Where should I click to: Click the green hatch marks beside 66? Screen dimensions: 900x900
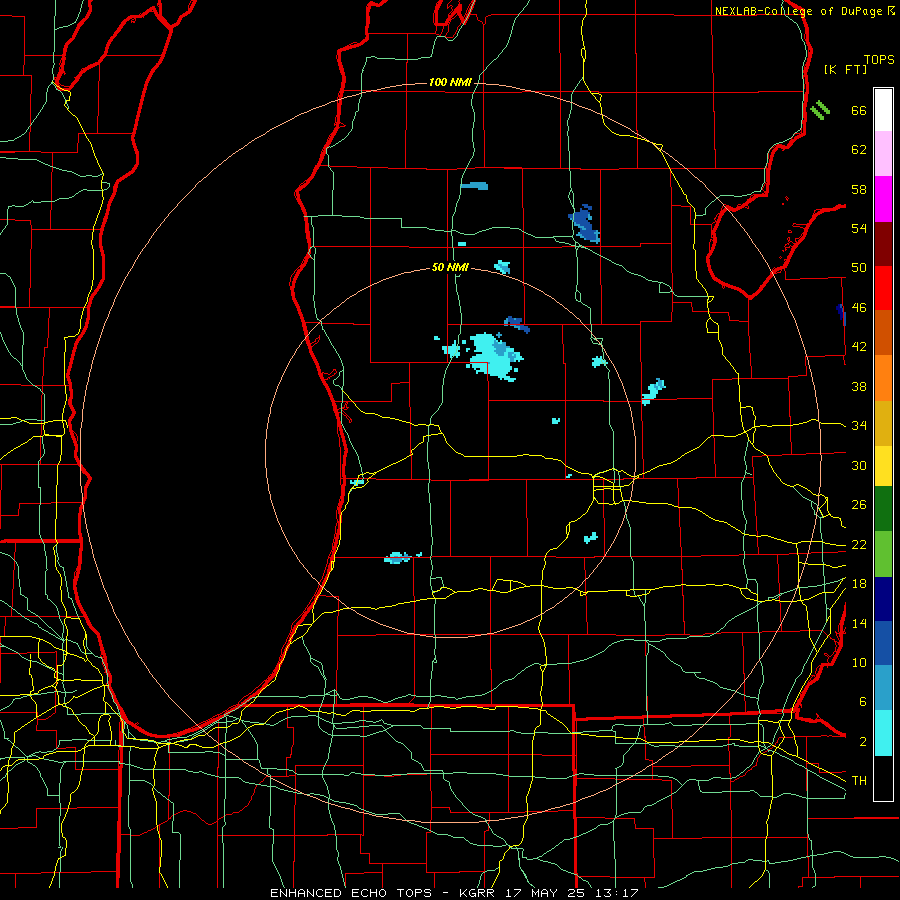820,110
